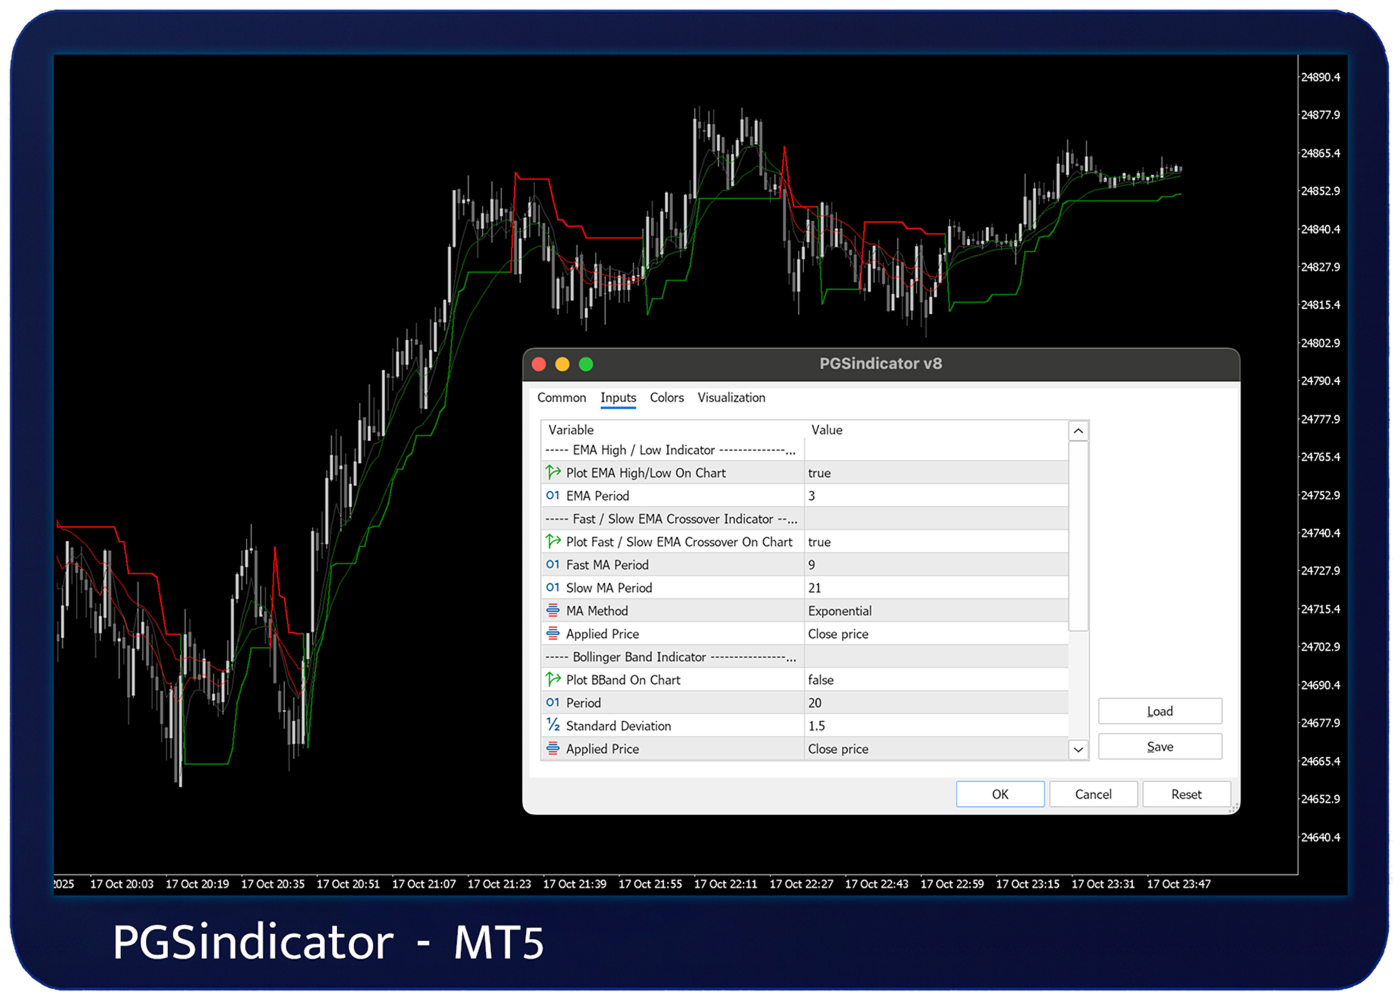
Task: Click the red close button of PGSindicator dialog
Action: 539,364
